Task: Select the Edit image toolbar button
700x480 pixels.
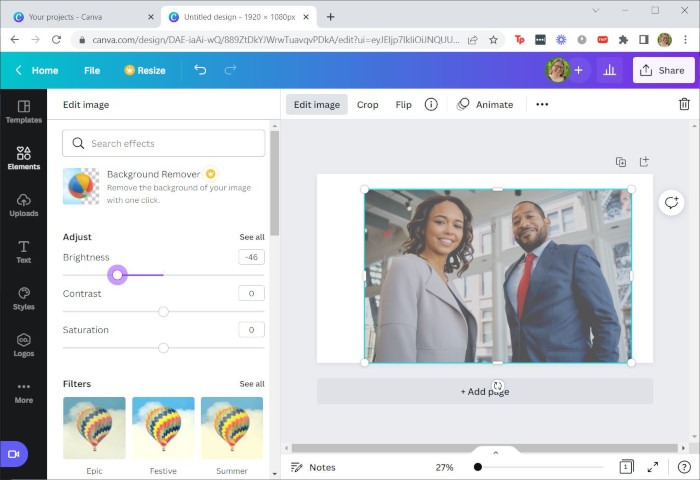Action: coord(317,104)
